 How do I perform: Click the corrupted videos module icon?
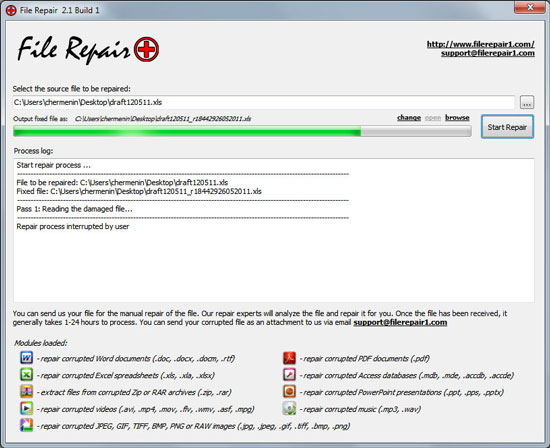[x=27, y=408]
